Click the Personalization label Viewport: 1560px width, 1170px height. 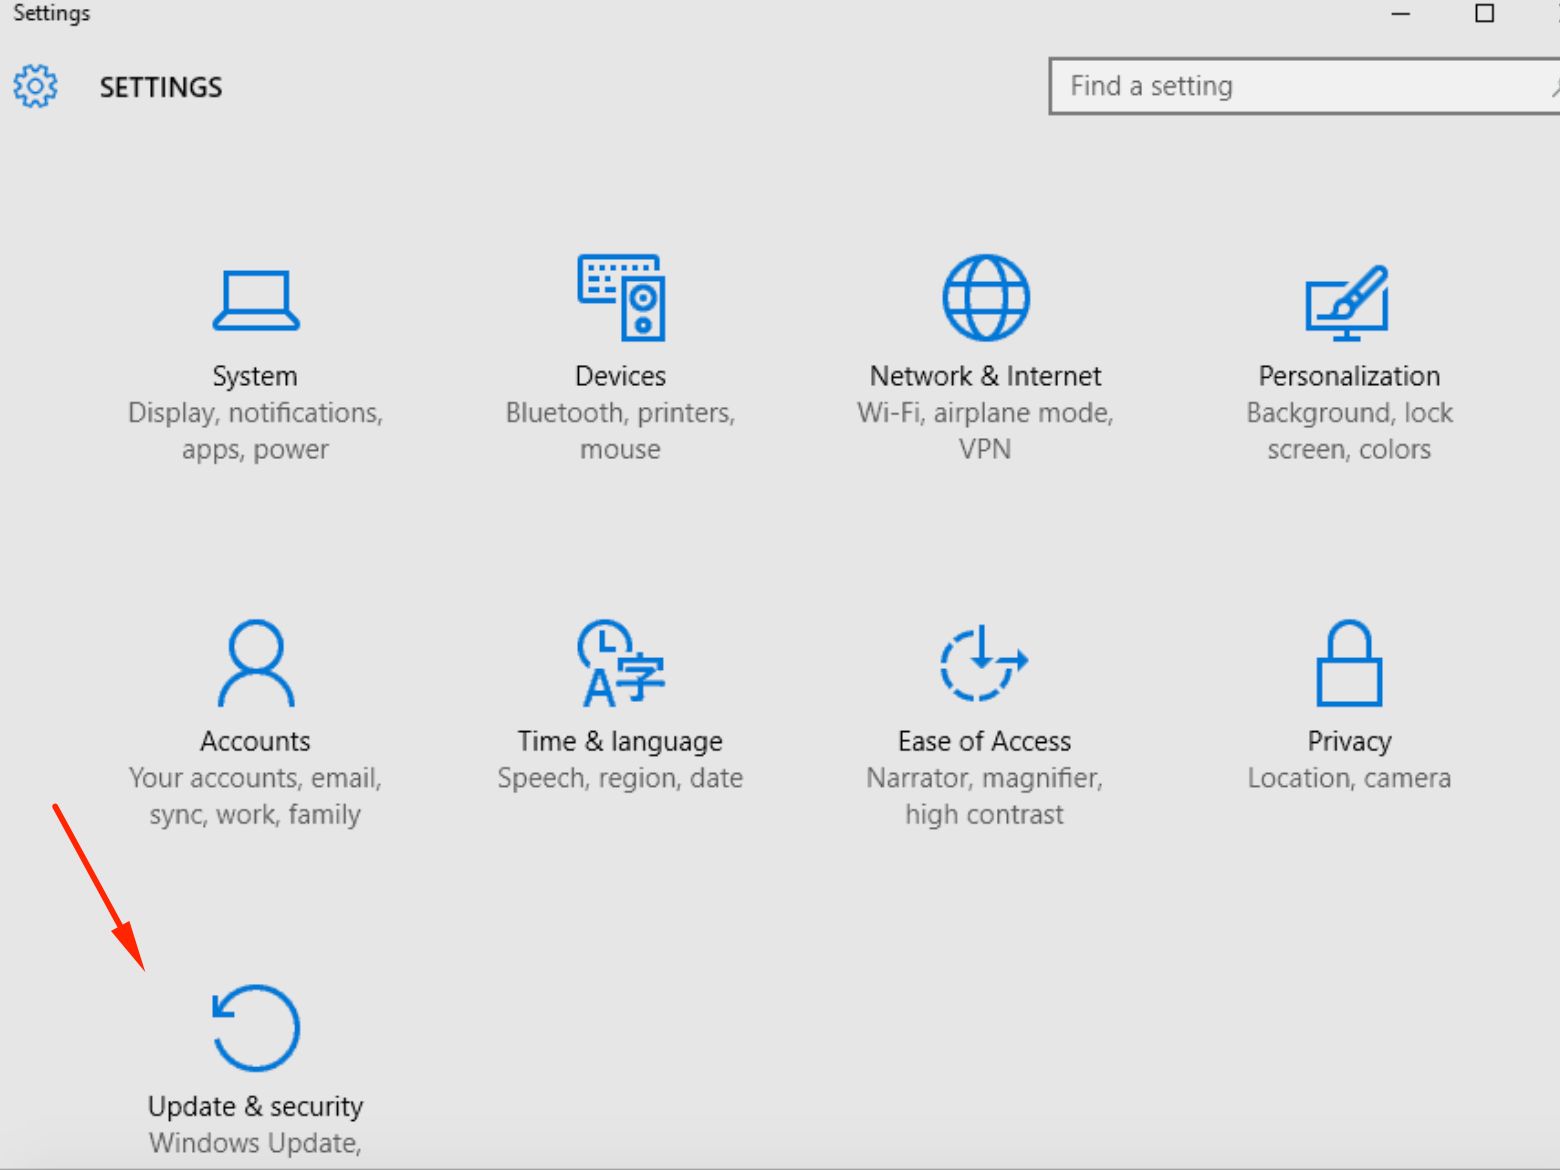point(1349,376)
